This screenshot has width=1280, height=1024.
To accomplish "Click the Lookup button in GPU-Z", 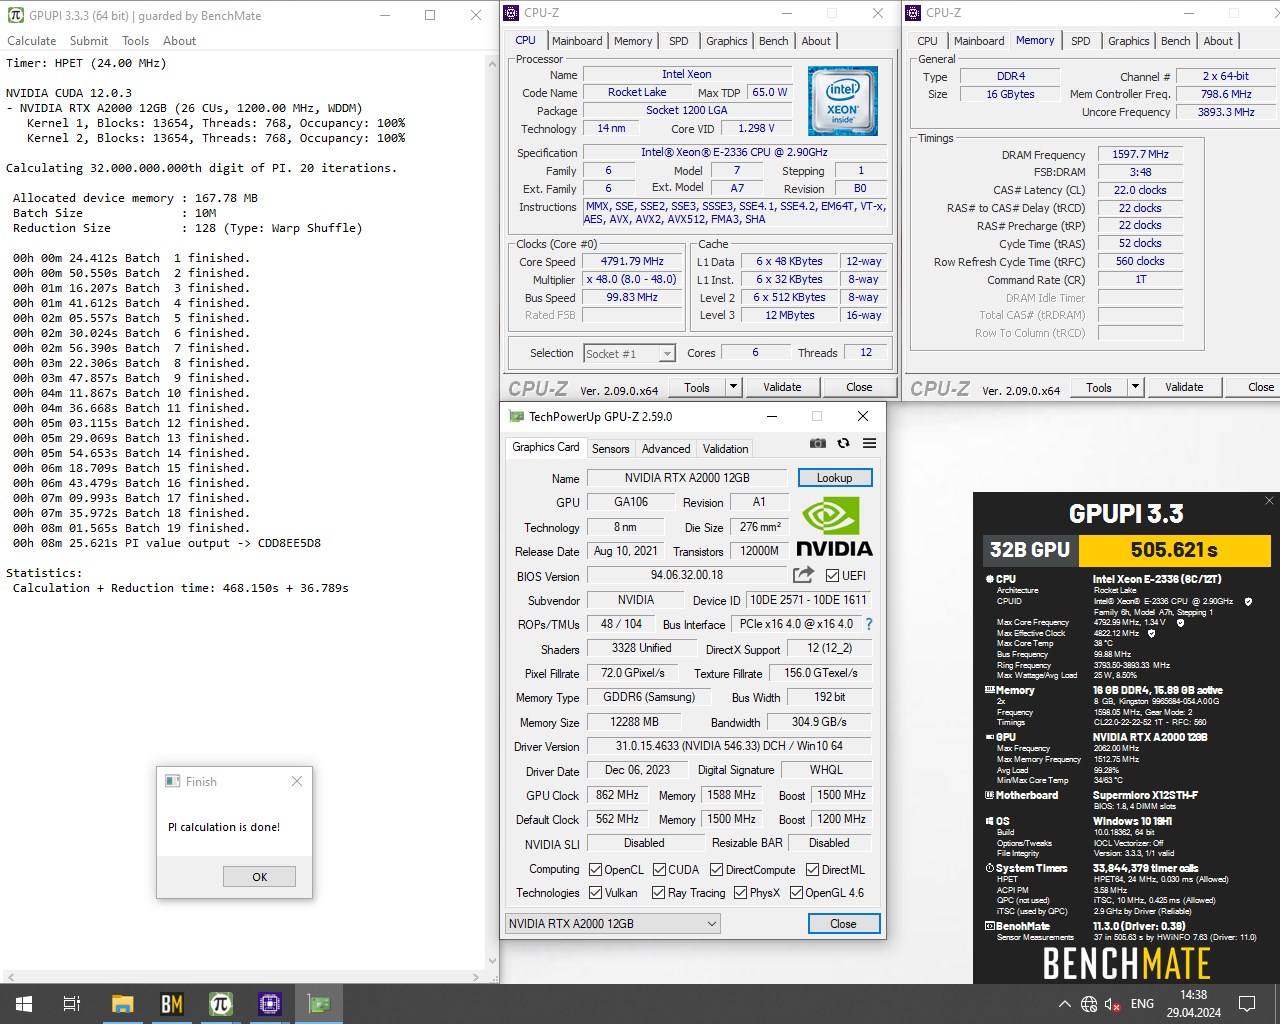I will (835, 478).
